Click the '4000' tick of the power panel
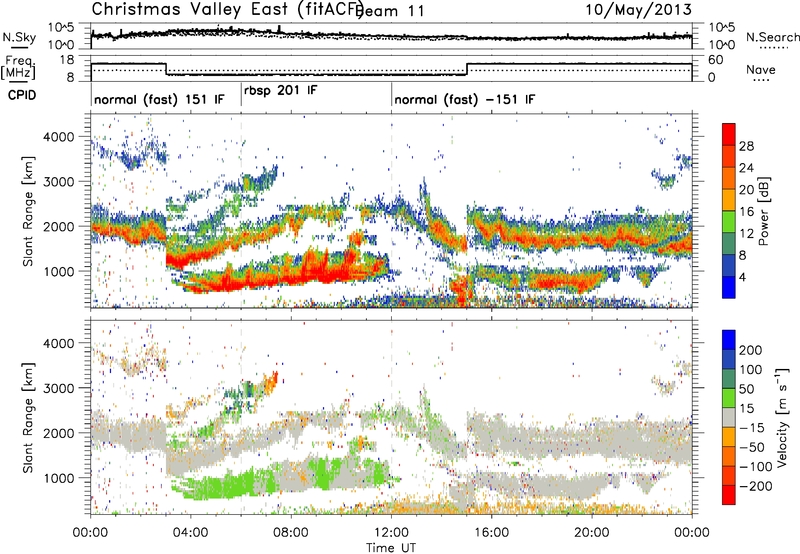Viewport: 800px width, 554px height. click(59, 137)
